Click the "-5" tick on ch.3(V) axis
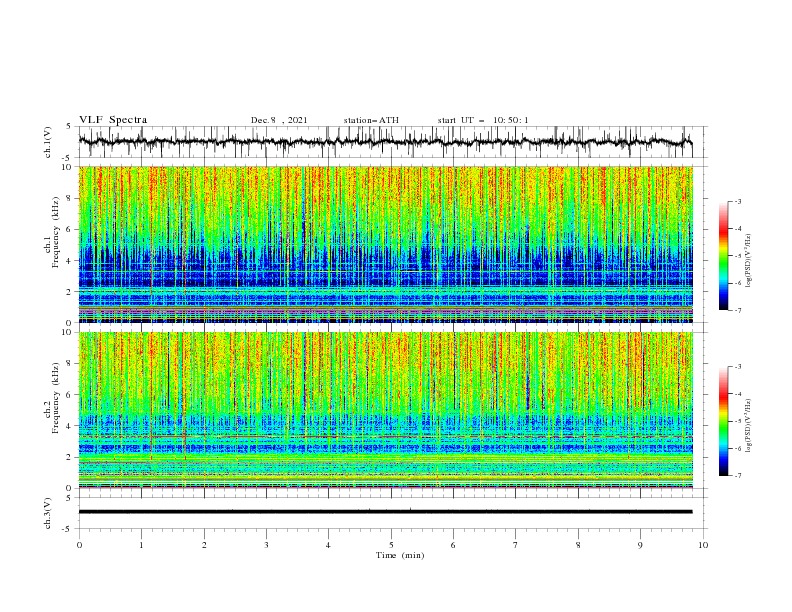Screen dimensions: 792x612 tap(68, 529)
